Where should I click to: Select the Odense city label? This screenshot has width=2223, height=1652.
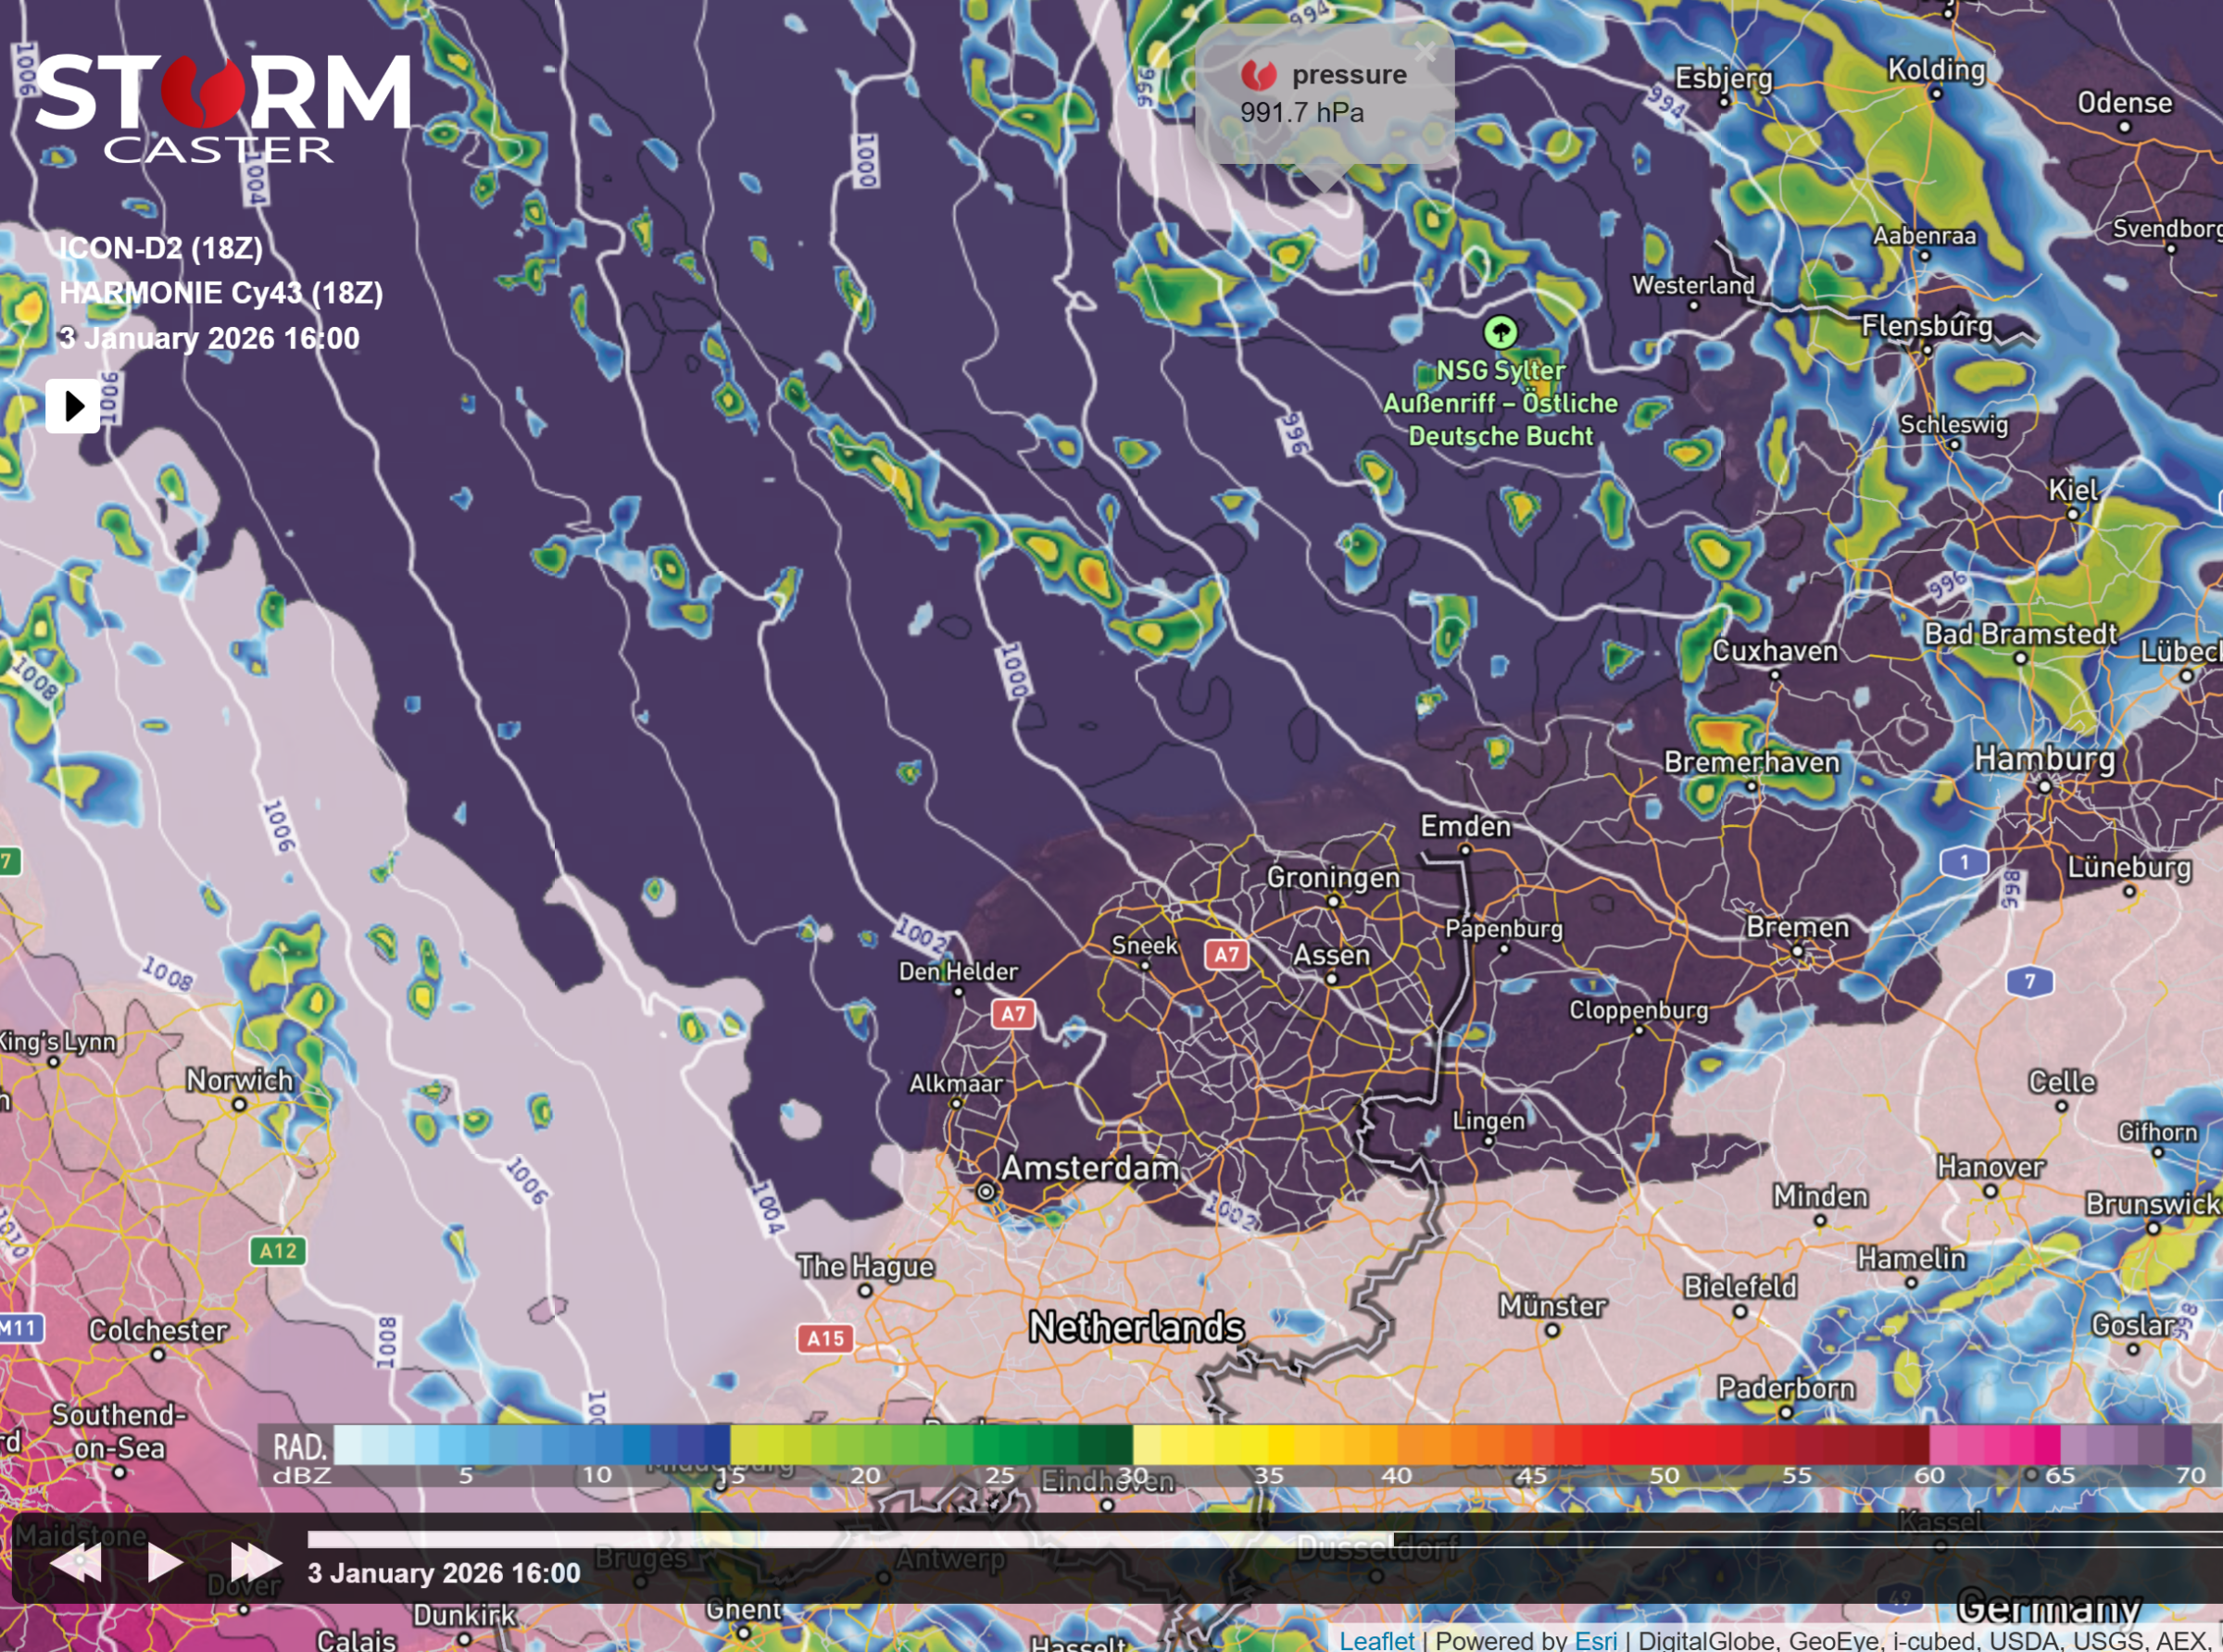click(2124, 102)
